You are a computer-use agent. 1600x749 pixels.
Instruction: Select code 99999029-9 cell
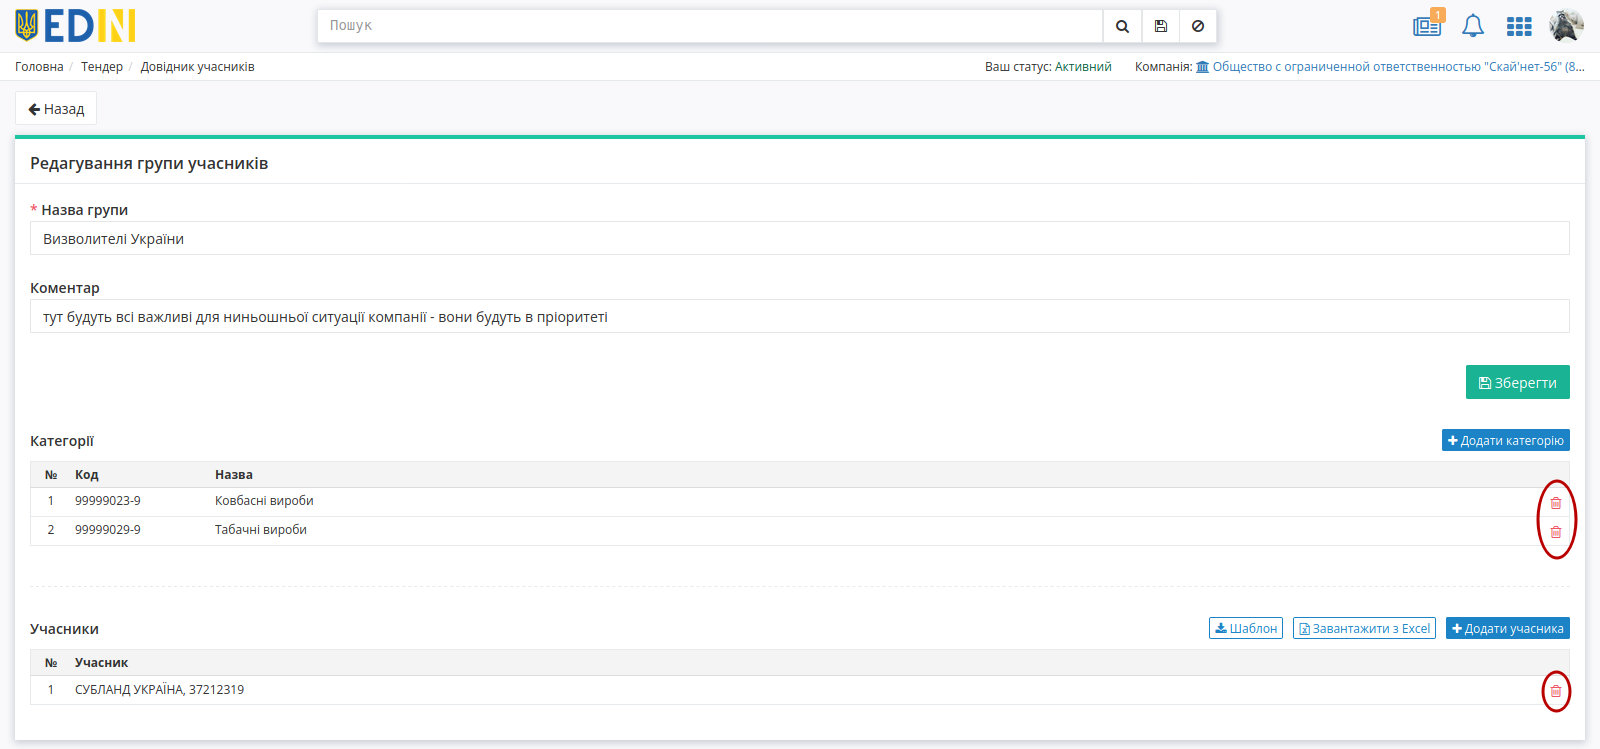[x=108, y=530]
